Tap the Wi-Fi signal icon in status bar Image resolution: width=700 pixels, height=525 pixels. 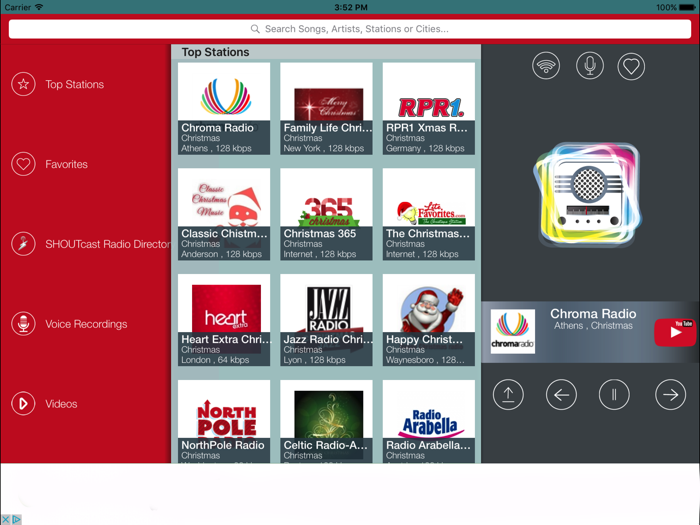(x=39, y=7)
